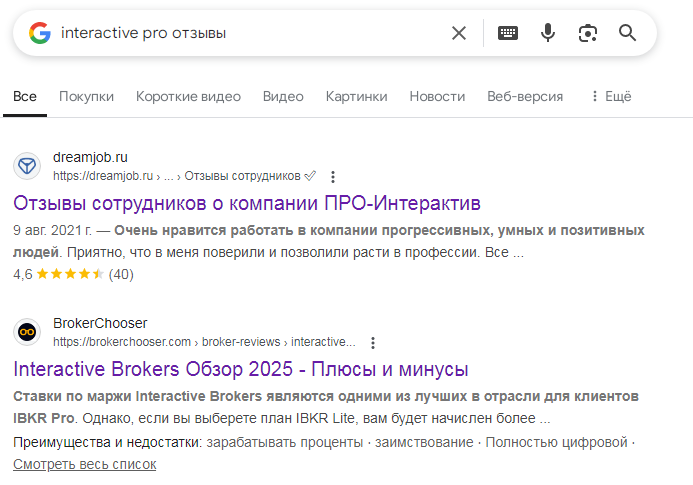Screen dimensions: 693x485
Task: Click the BrokerChooser site favicon
Action: pos(27,332)
